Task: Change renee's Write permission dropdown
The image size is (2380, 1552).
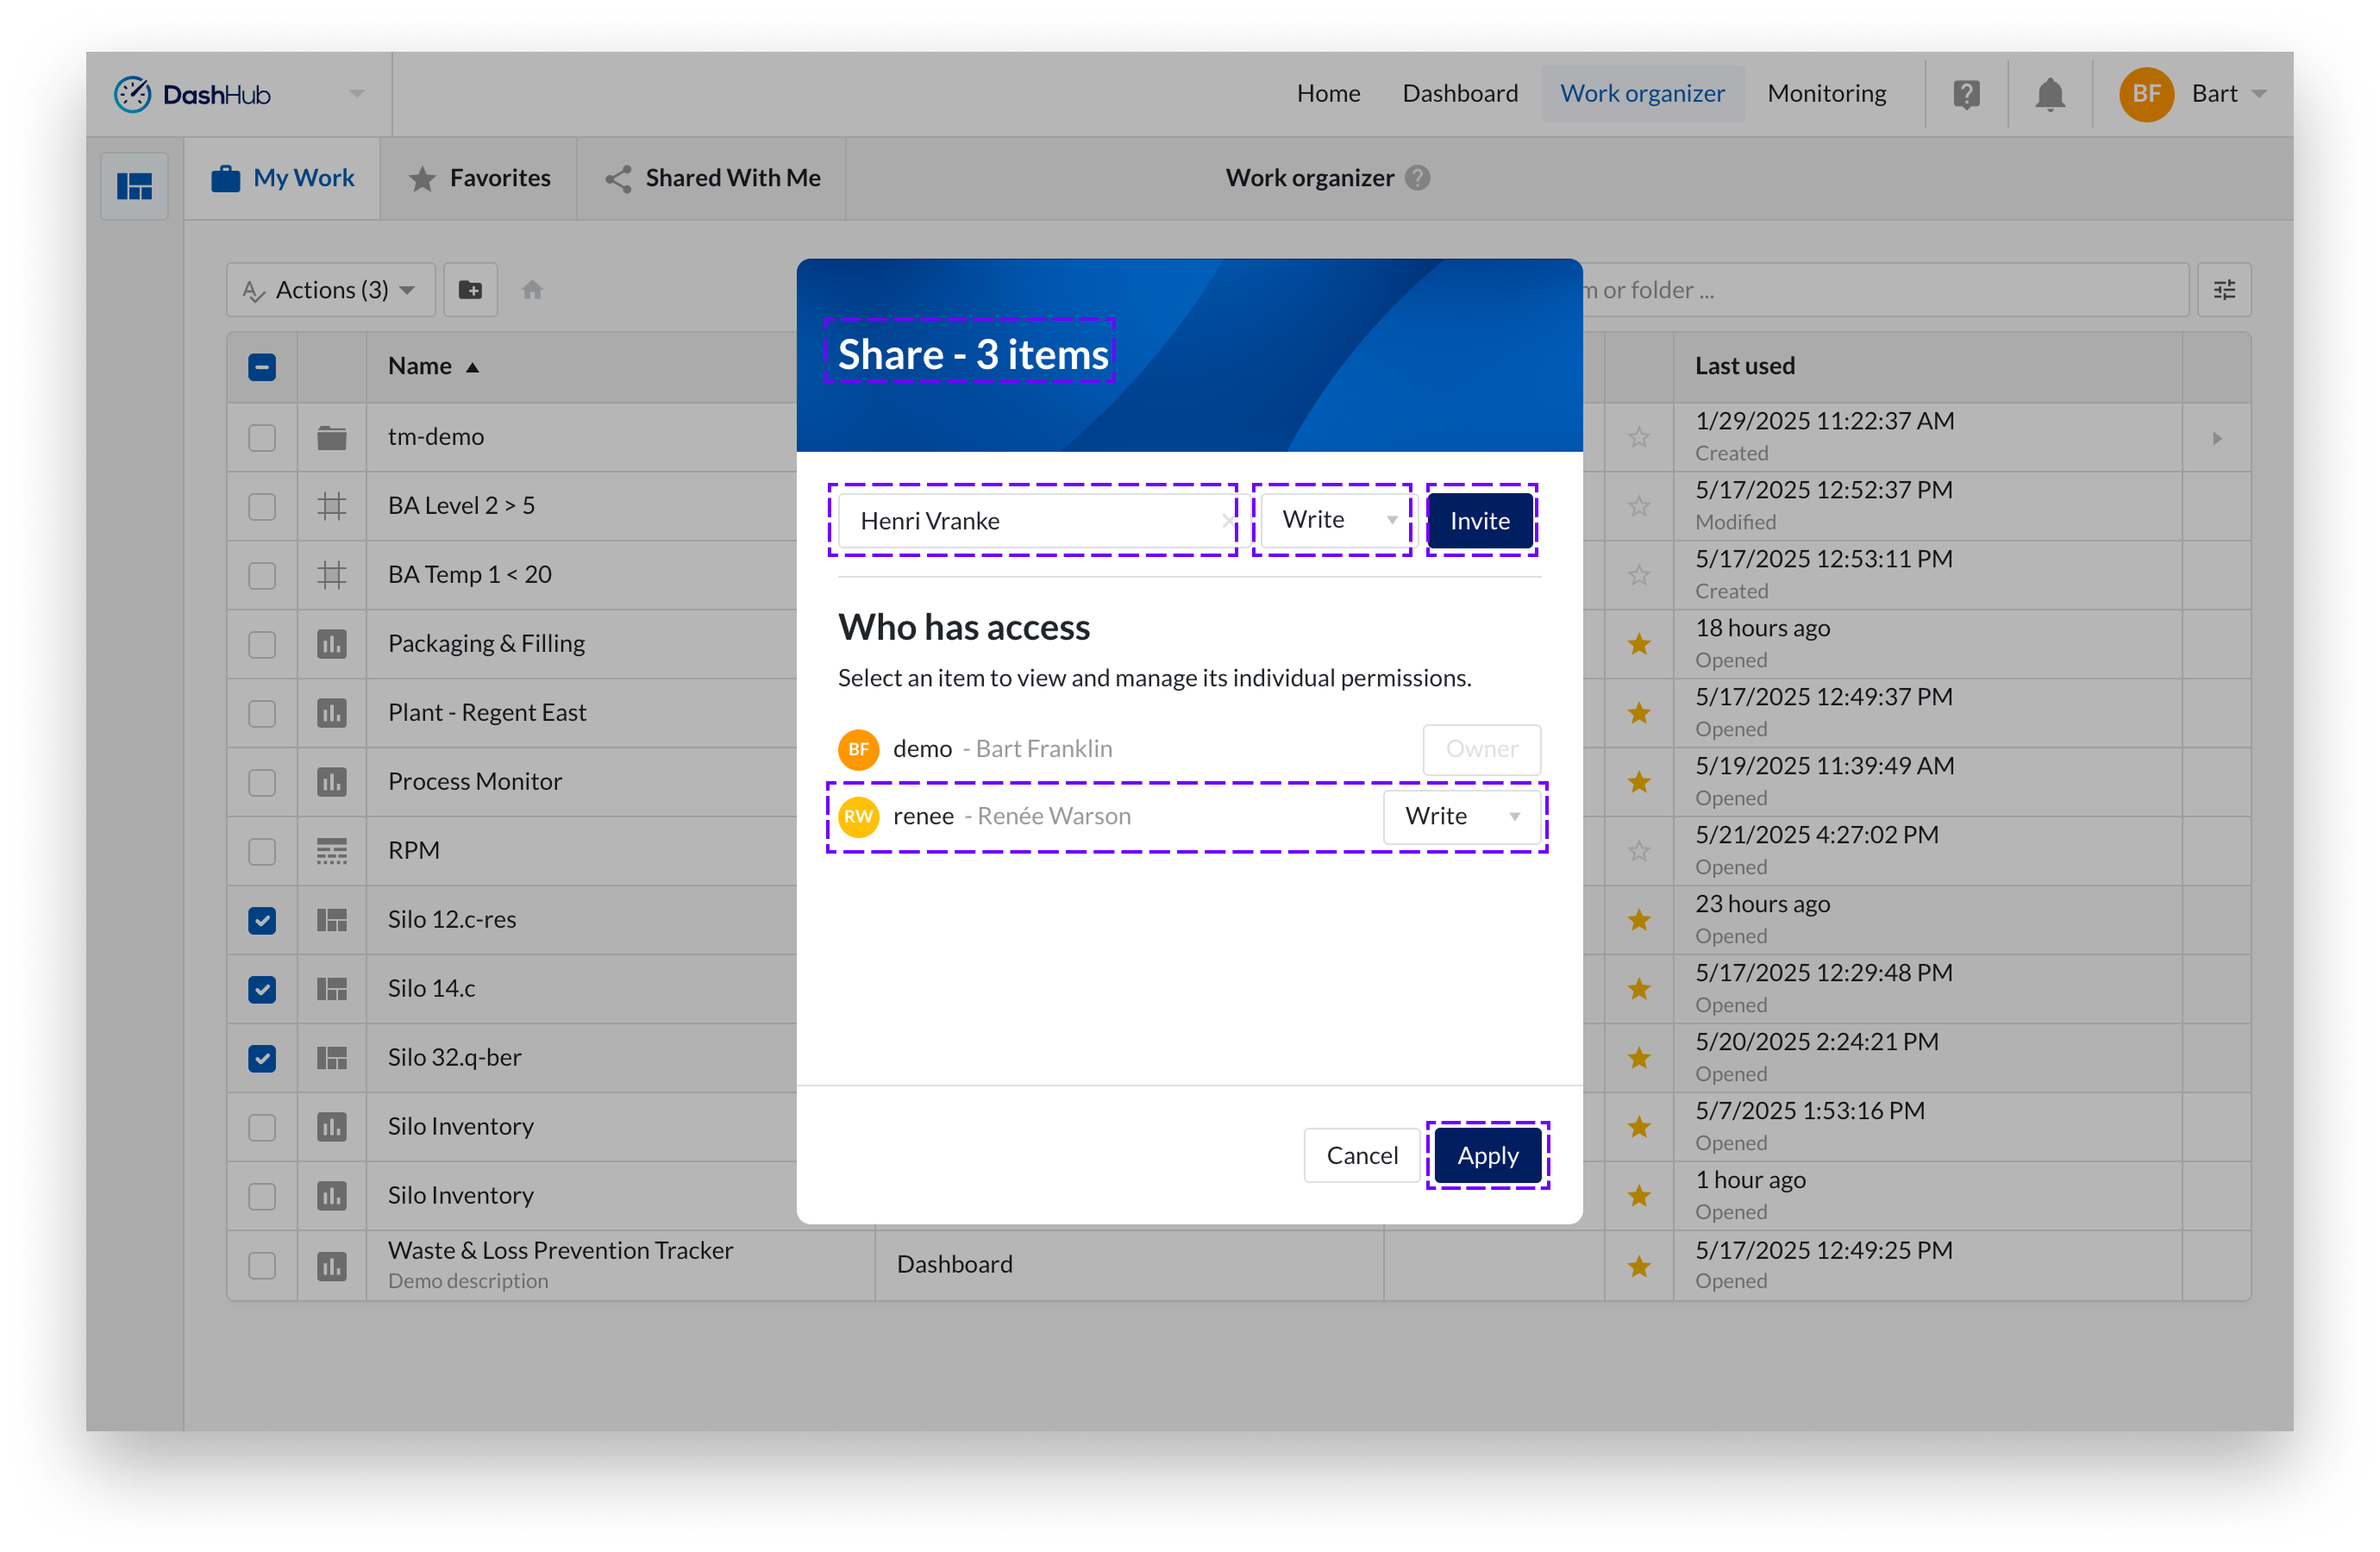Action: (x=1461, y=817)
